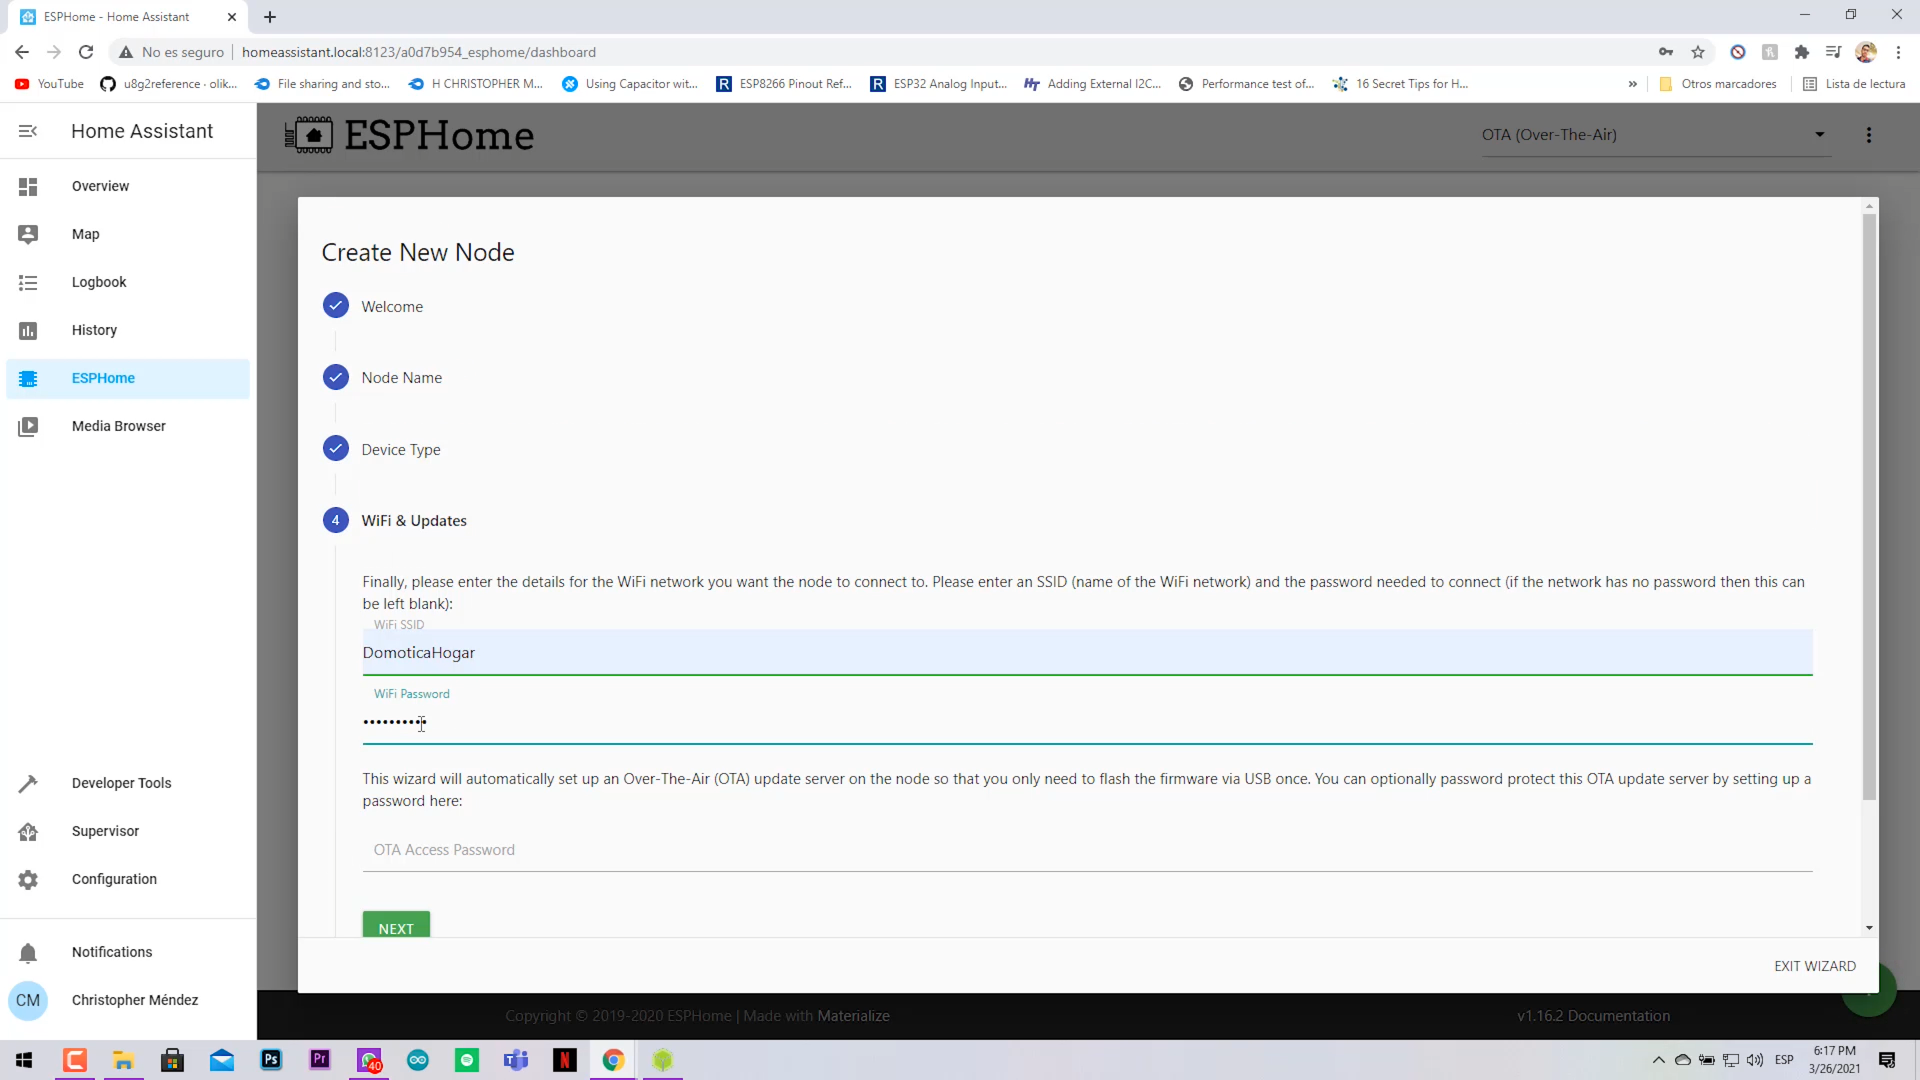
Task: Click scrollbar down arrow in wizard
Action: click(x=1869, y=928)
